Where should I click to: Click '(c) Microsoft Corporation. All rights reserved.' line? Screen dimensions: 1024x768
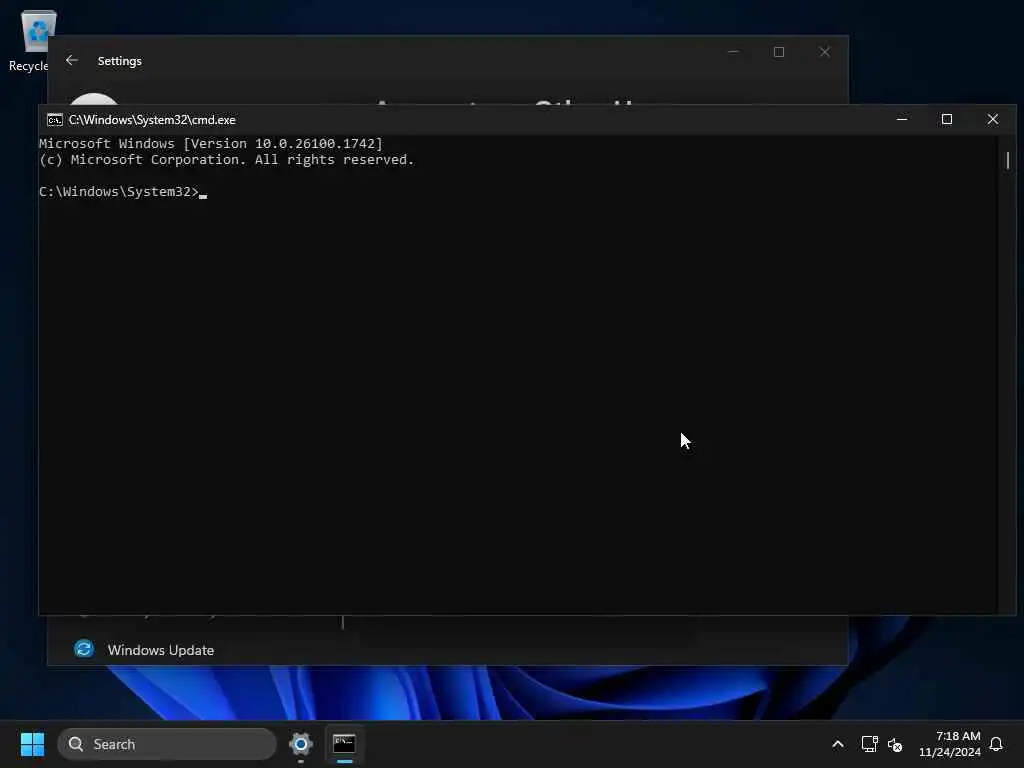point(227,160)
